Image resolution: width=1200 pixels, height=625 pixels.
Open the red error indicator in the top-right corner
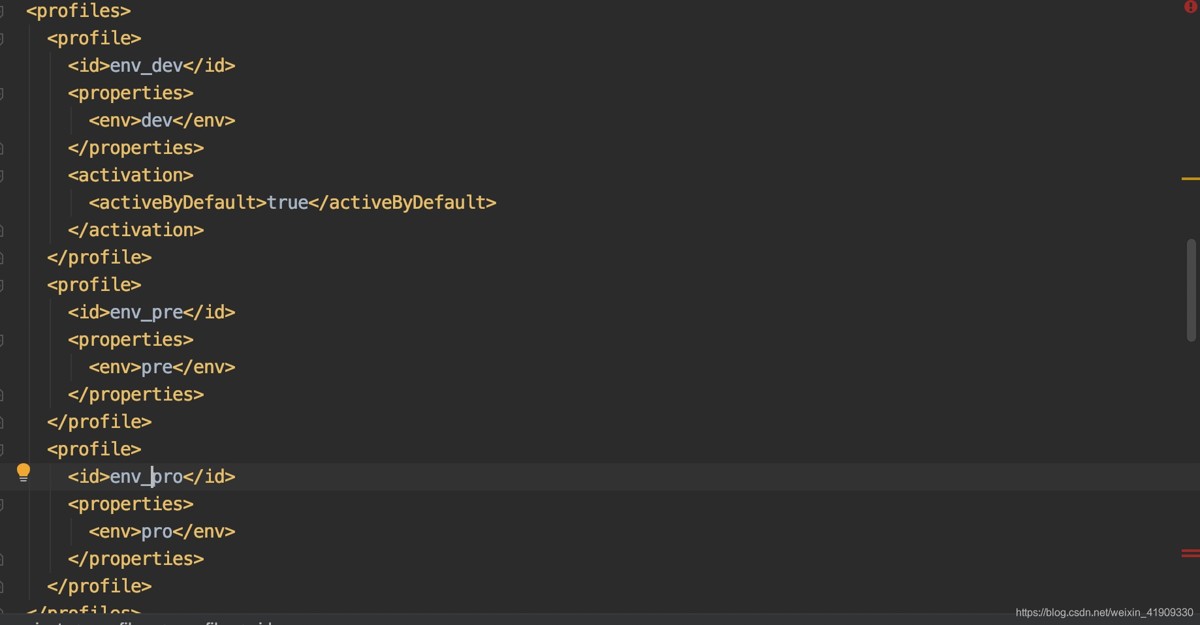1190,7
